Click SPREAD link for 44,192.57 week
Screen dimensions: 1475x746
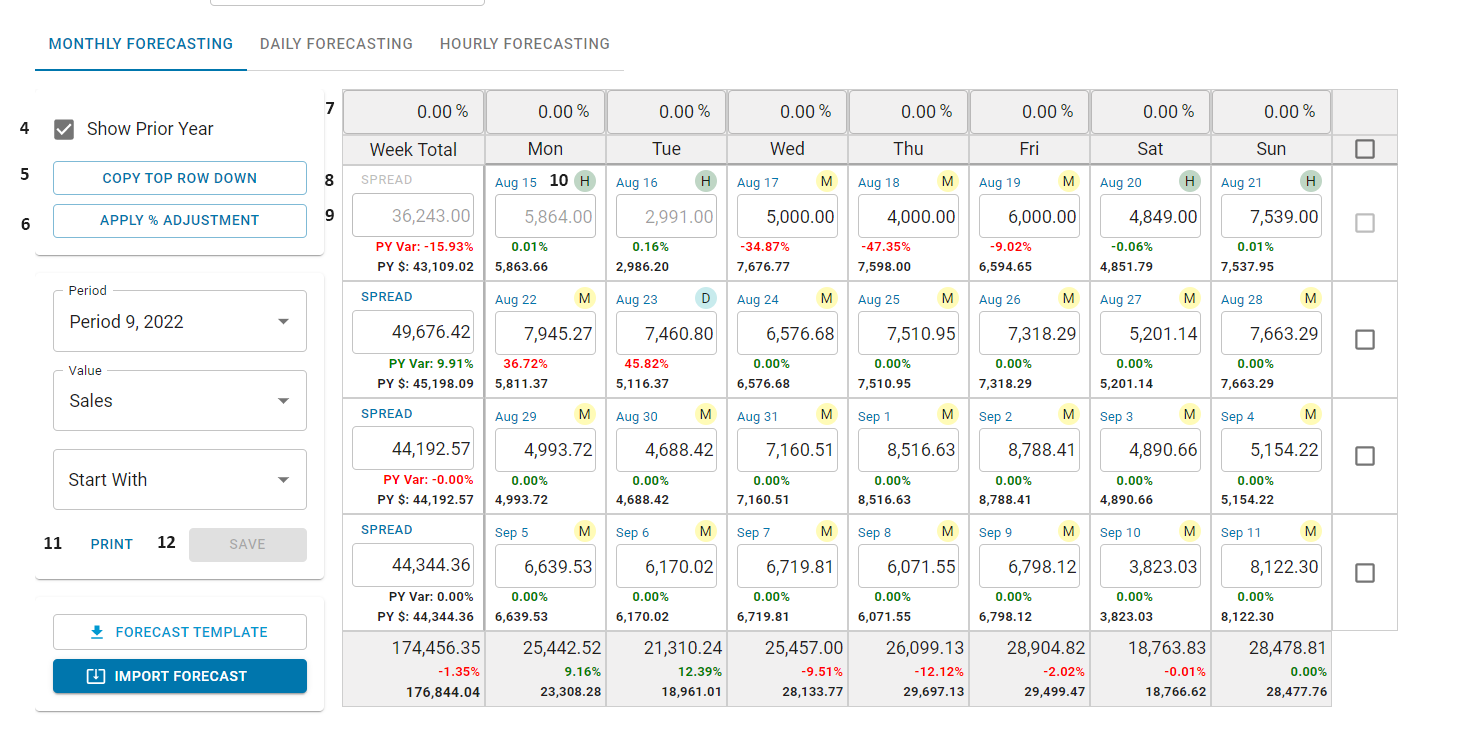386,414
